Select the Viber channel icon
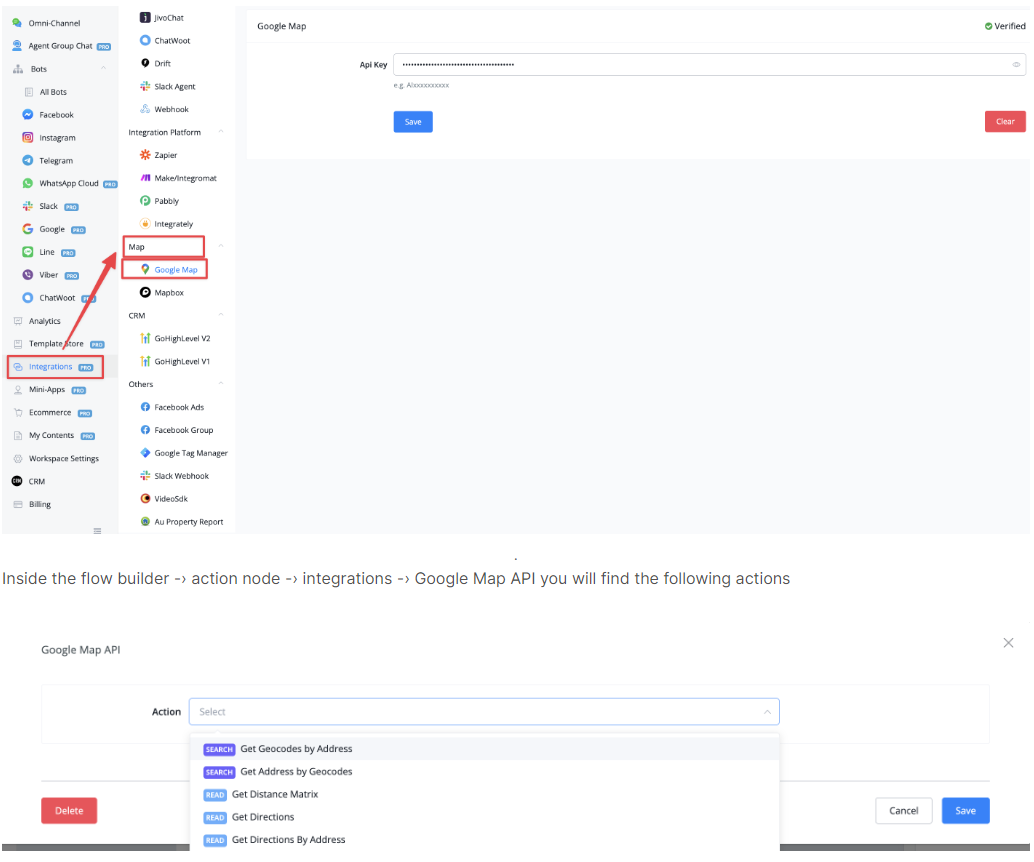The image size is (1034, 862). coord(28,275)
